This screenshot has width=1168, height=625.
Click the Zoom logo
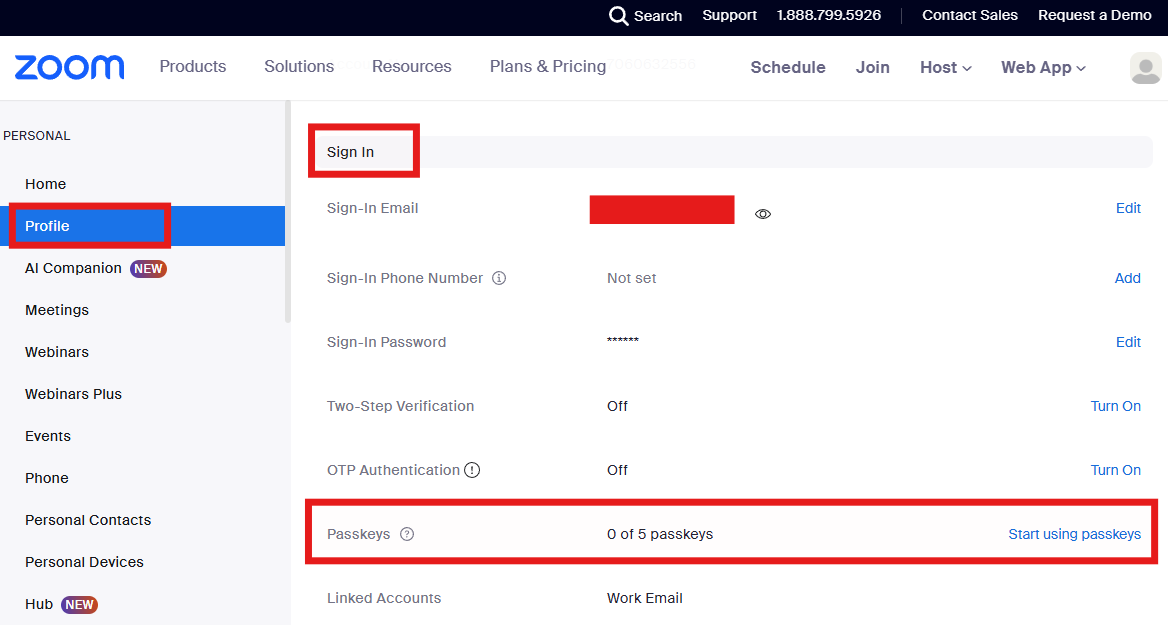[69, 67]
